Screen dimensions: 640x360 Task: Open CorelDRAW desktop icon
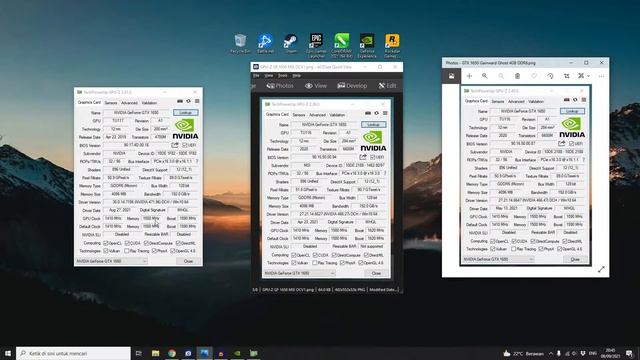pos(341,45)
